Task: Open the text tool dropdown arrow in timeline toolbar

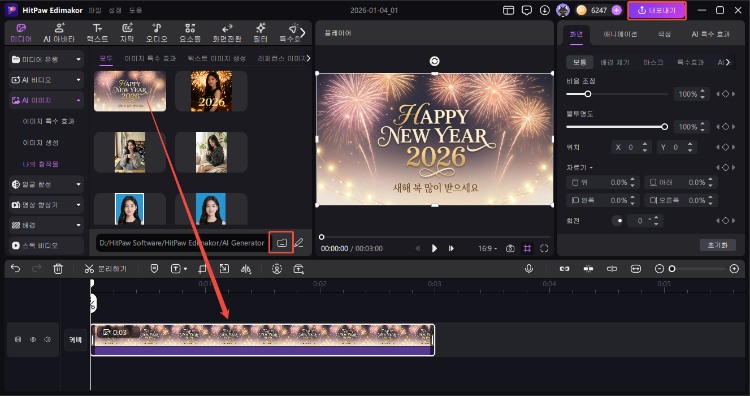Action: (185, 269)
